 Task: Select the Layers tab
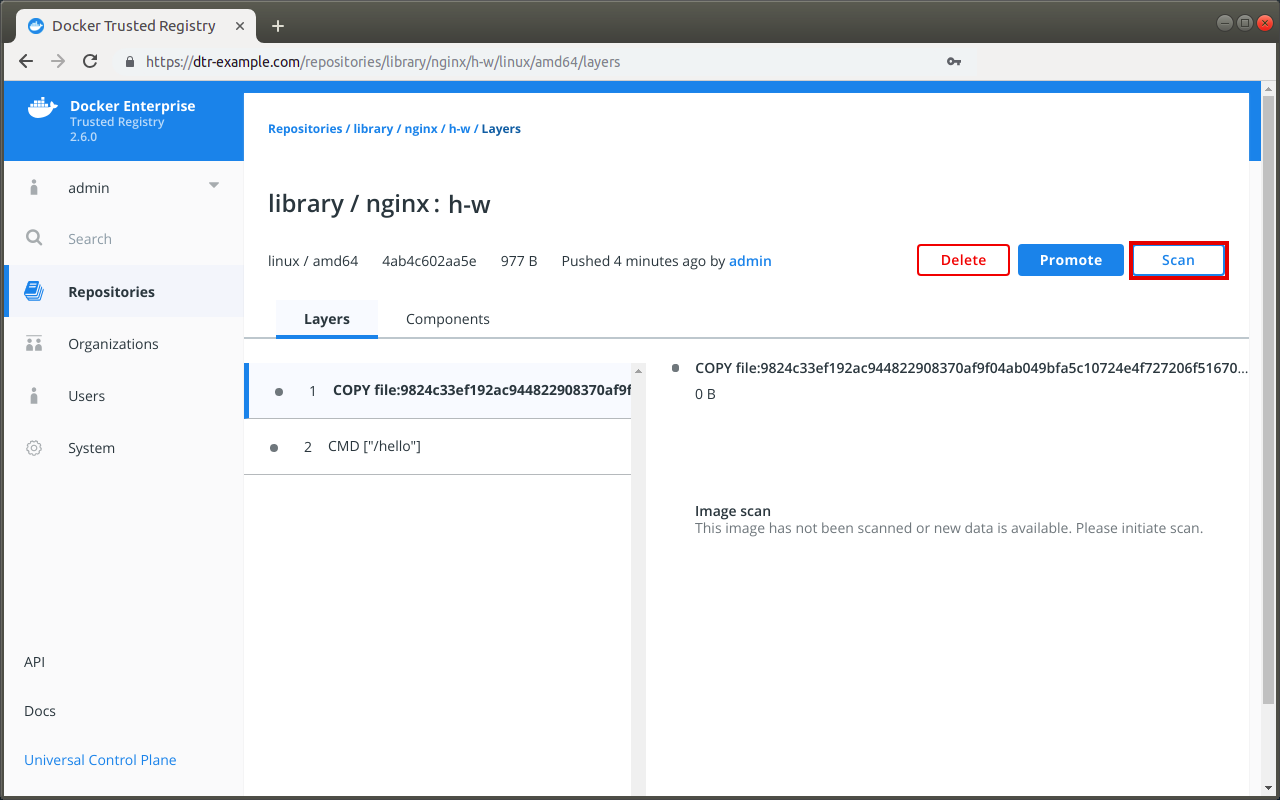[x=326, y=319]
